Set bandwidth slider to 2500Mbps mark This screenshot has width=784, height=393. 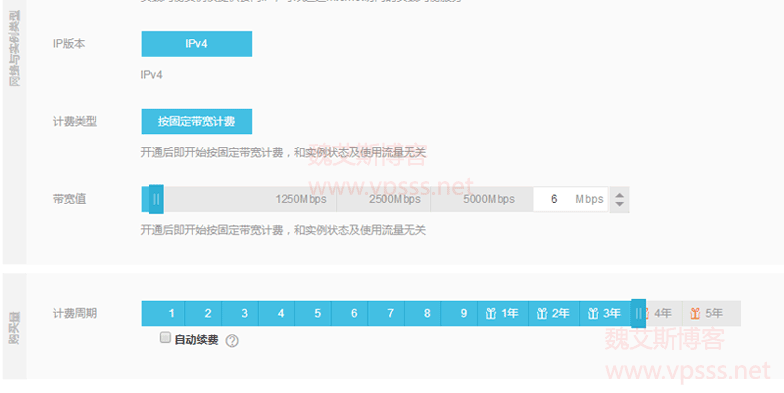pyautogui.click(x=394, y=200)
